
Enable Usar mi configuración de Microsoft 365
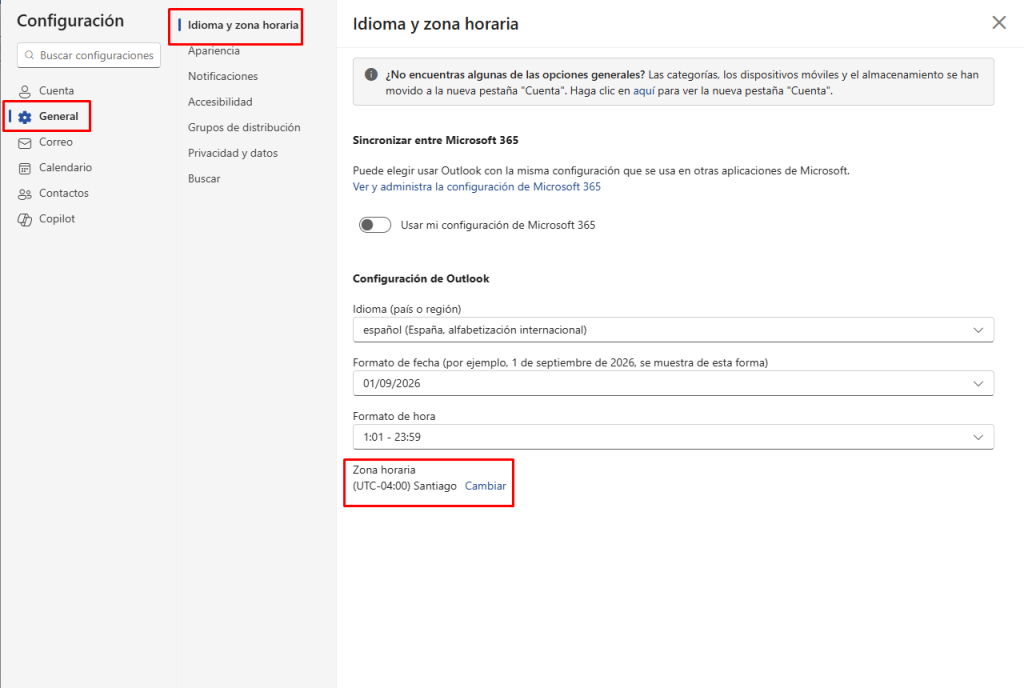pos(375,225)
